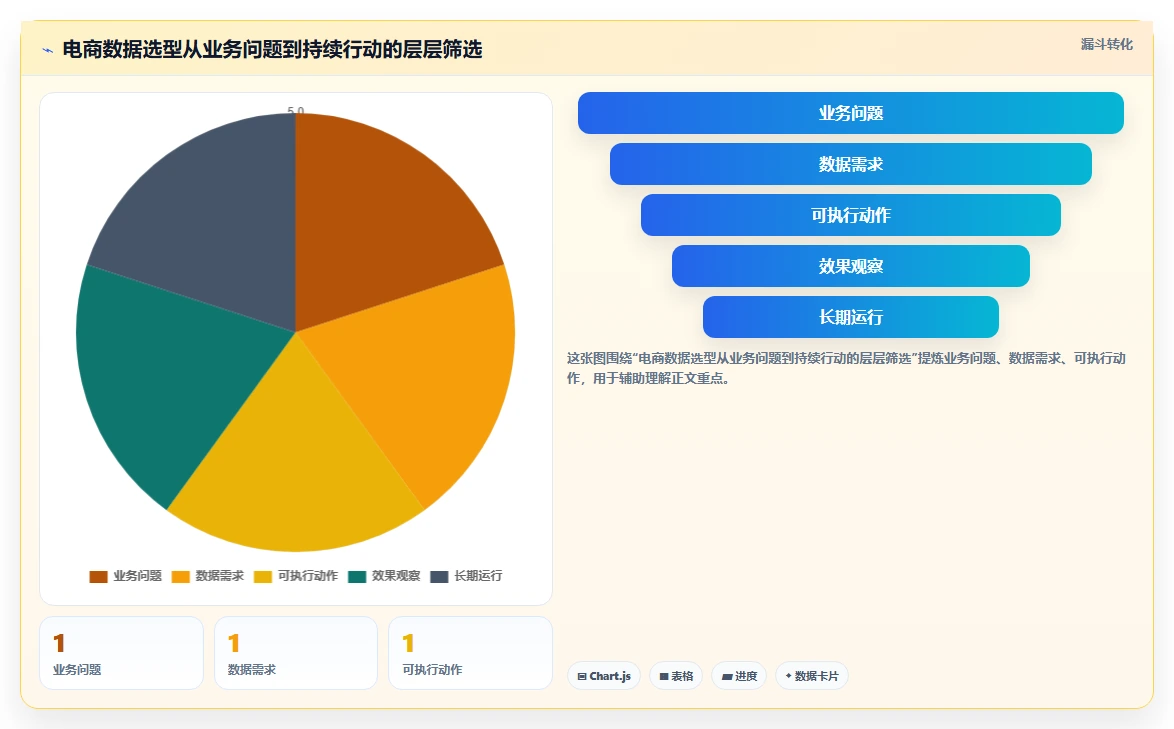
Task: Click the 长期运行 legend label
Action: [x=478, y=576]
